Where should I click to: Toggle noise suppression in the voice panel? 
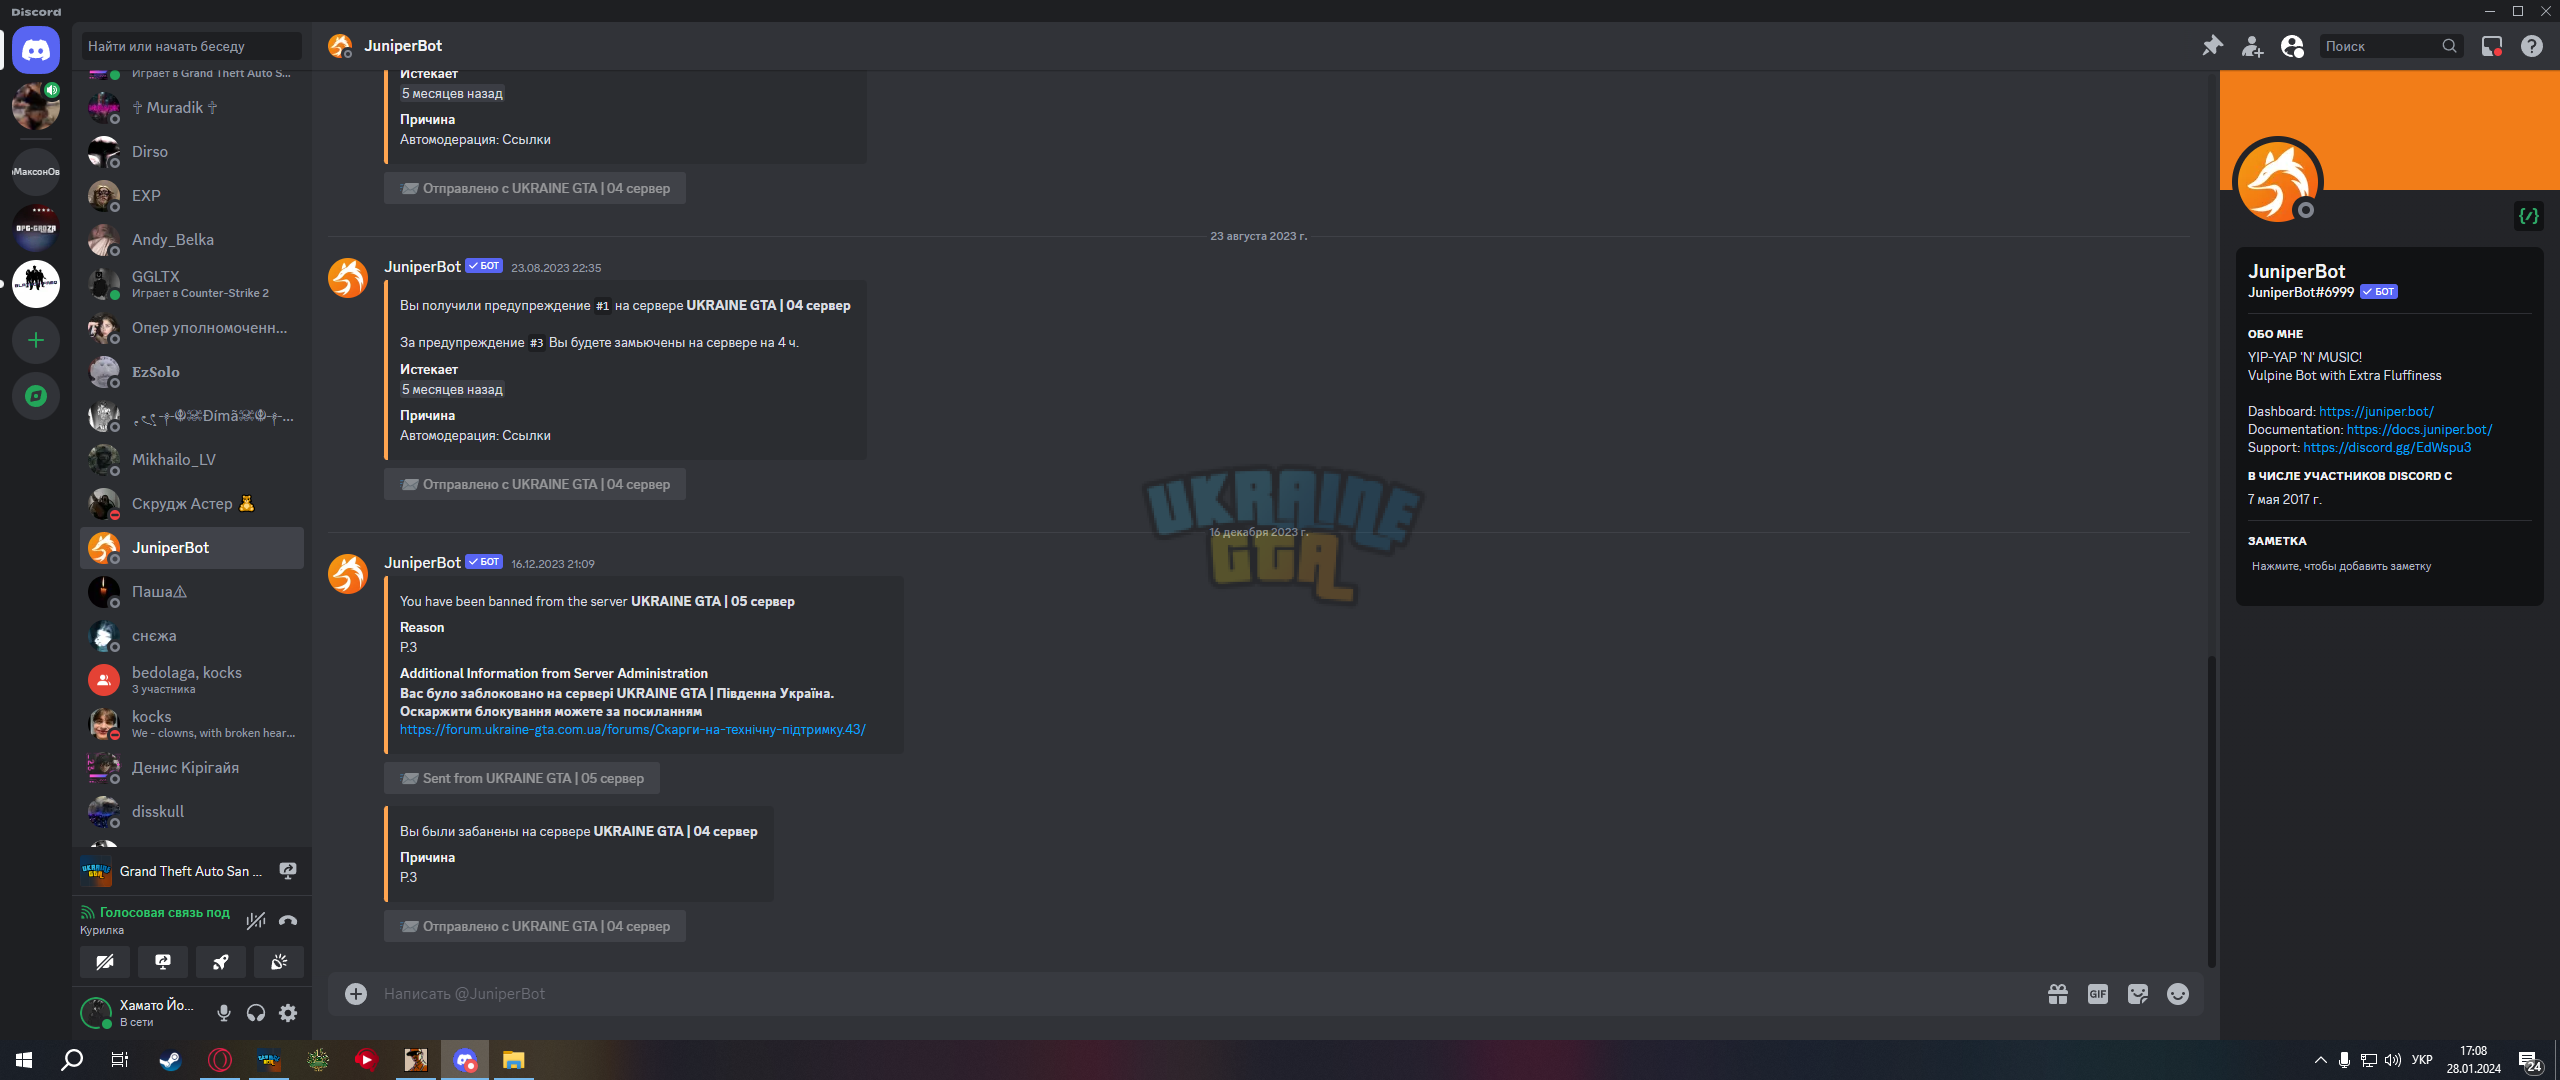[256, 920]
